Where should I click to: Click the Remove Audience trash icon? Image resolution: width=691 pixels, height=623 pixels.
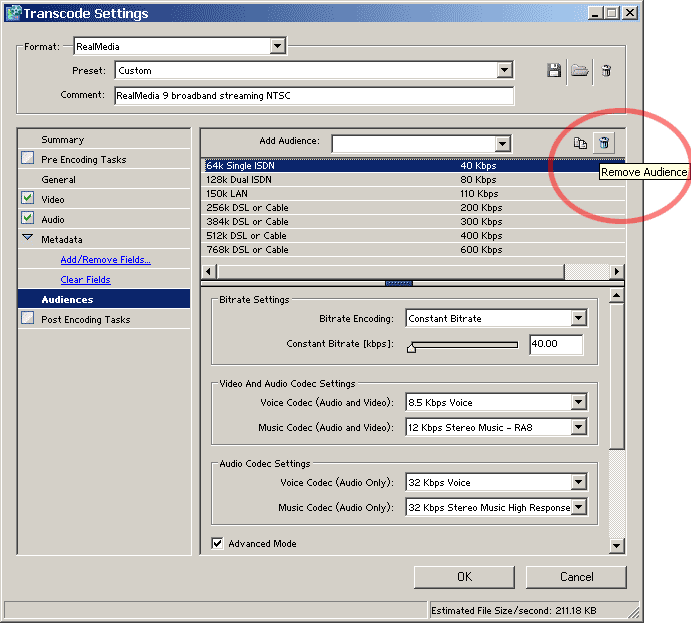click(604, 143)
